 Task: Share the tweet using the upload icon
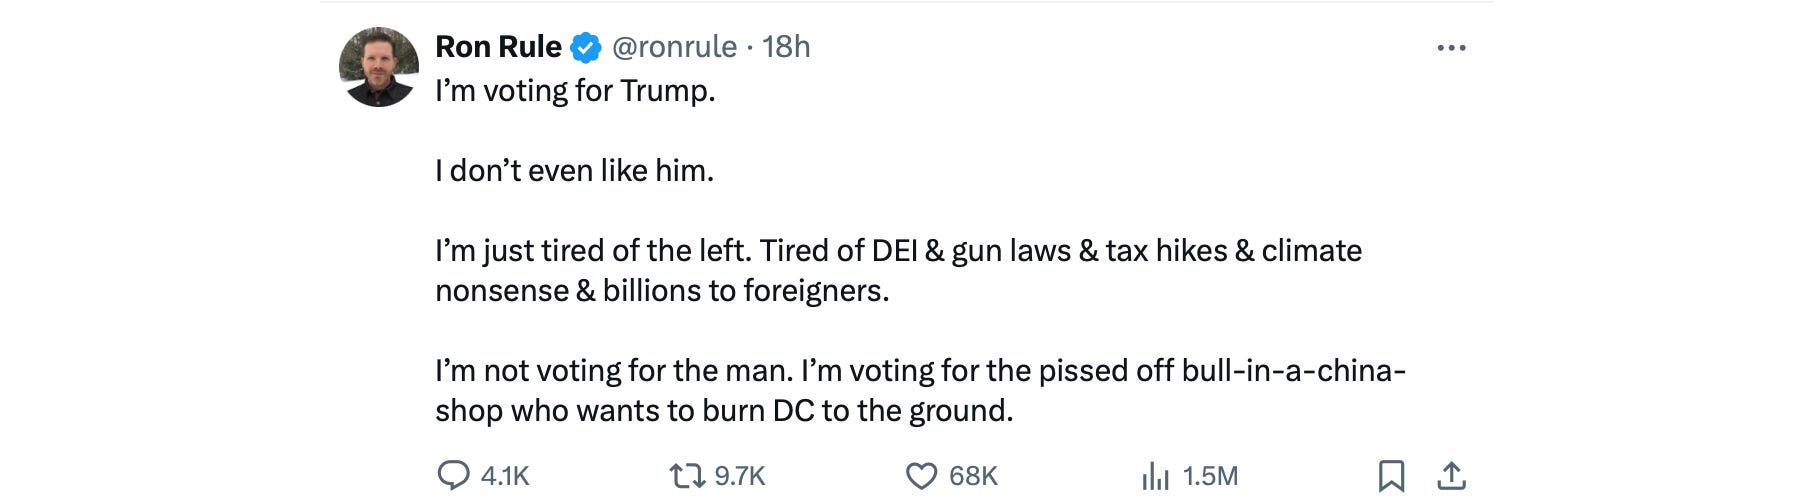(x=1451, y=475)
